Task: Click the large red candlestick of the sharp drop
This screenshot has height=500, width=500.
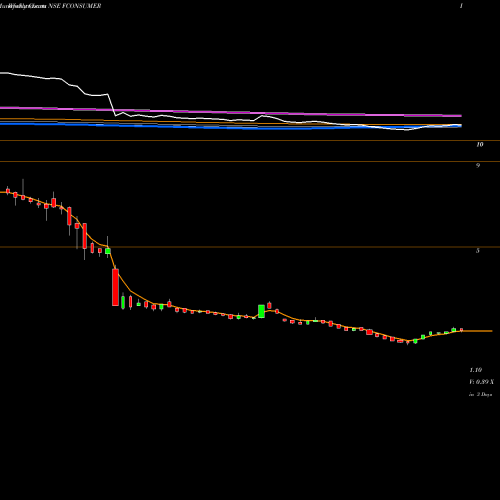Action: tap(115, 287)
